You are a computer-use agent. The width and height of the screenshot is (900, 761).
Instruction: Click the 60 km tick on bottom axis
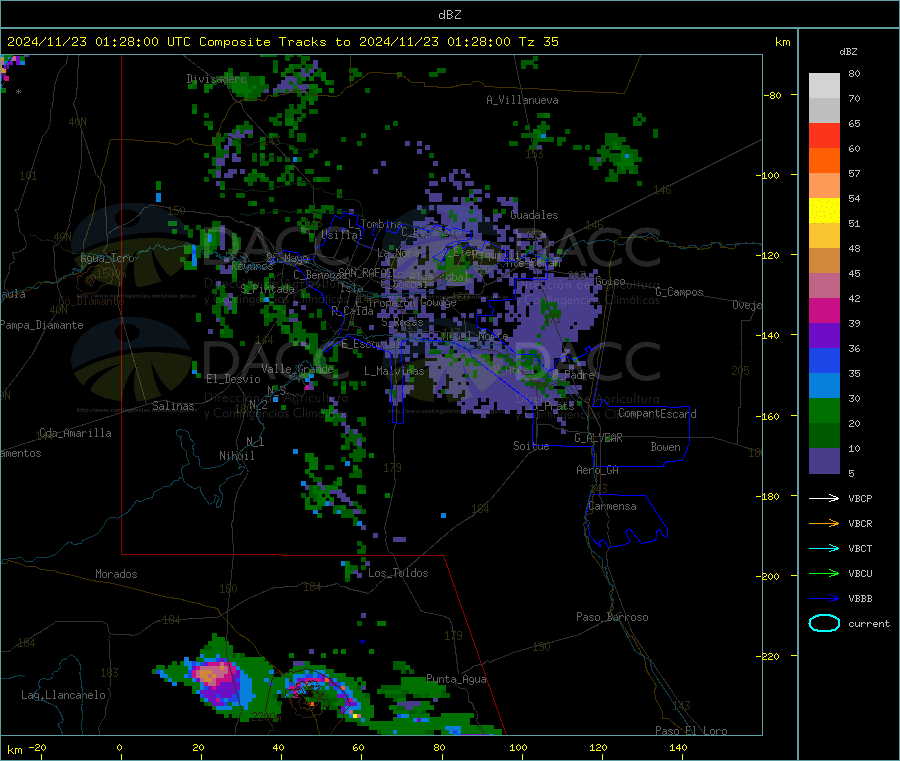(358, 748)
